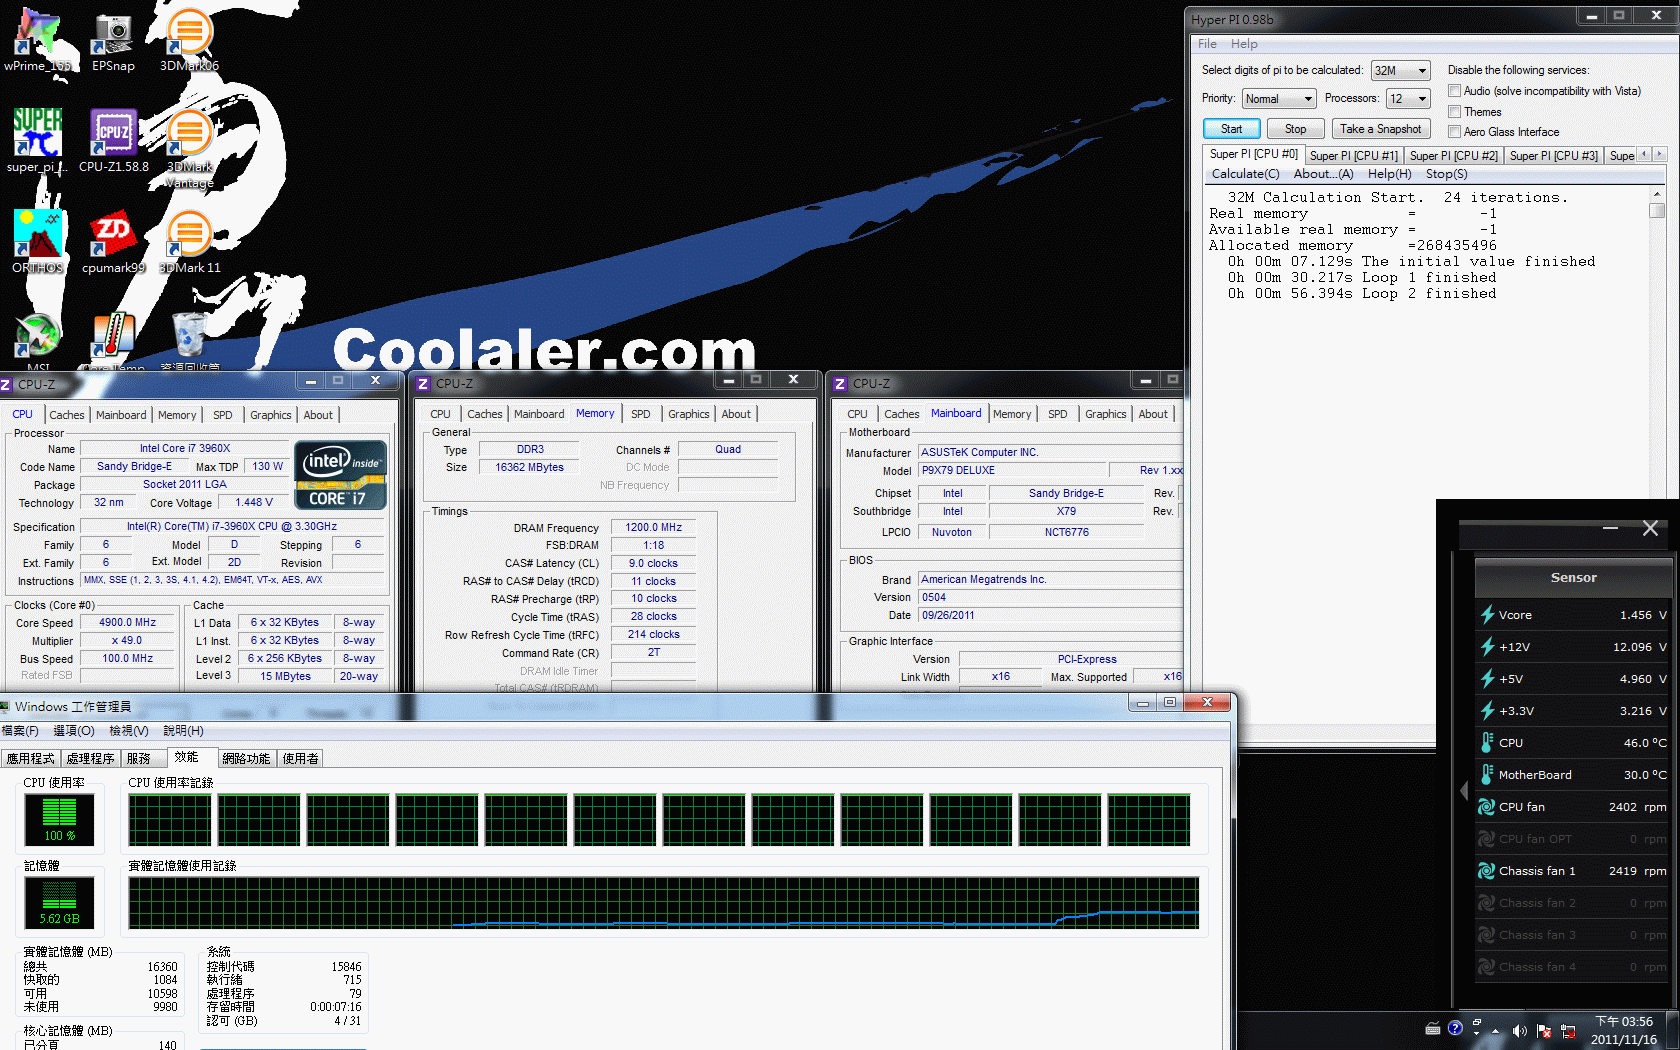Click the MotherBoard temperature thermometer icon
Screen dimensions: 1680x1050
click(x=1487, y=775)
